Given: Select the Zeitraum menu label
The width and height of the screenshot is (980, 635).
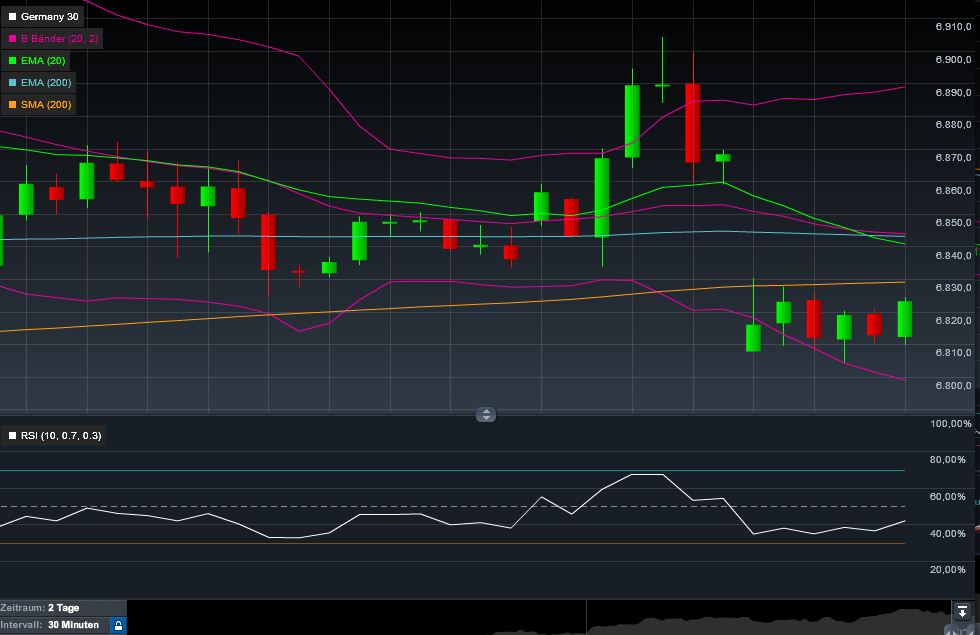Looking at the screenshot, I should click(27, 607).
